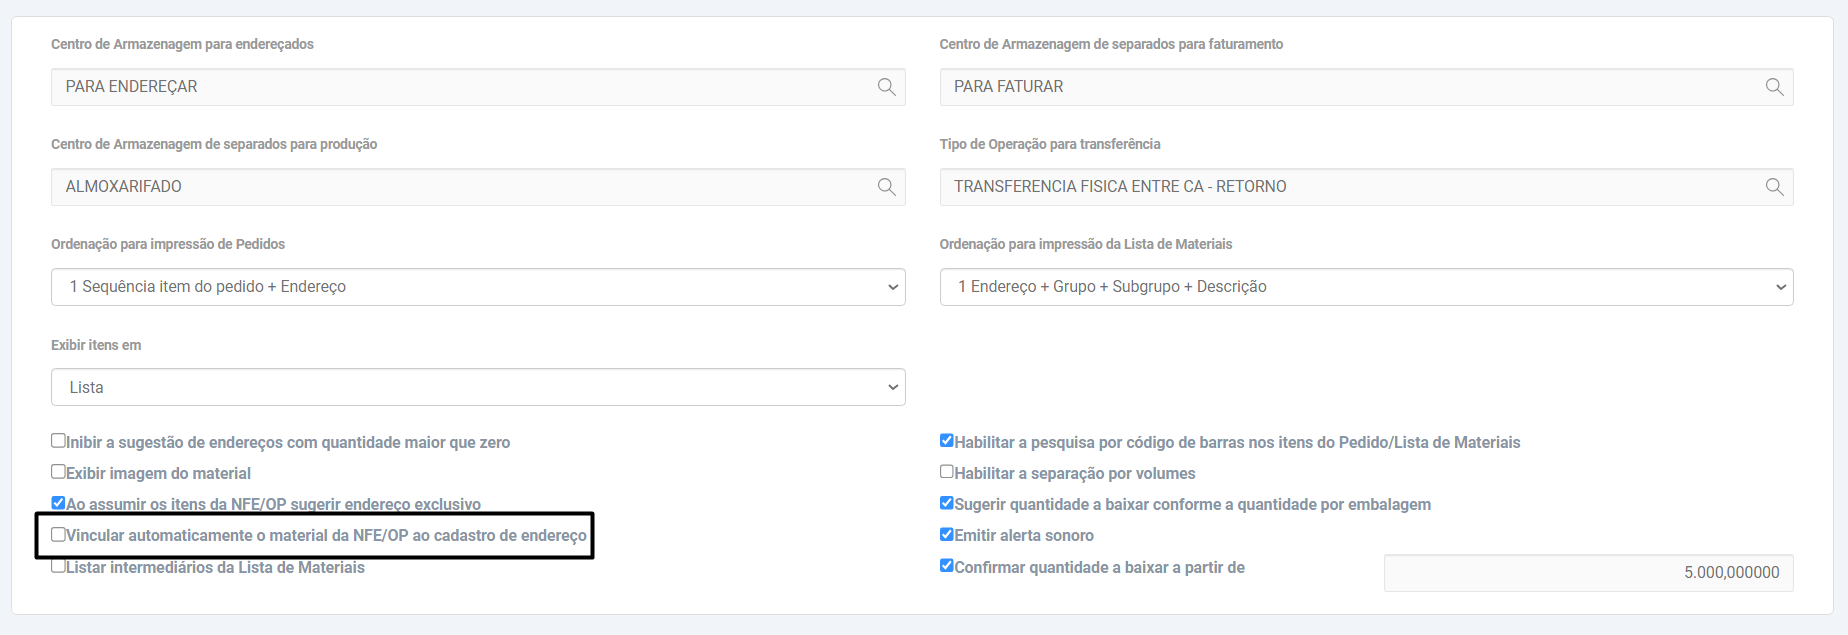
Task: Disable pesquisa por código de barras checkbox
Action: point(947,441)
